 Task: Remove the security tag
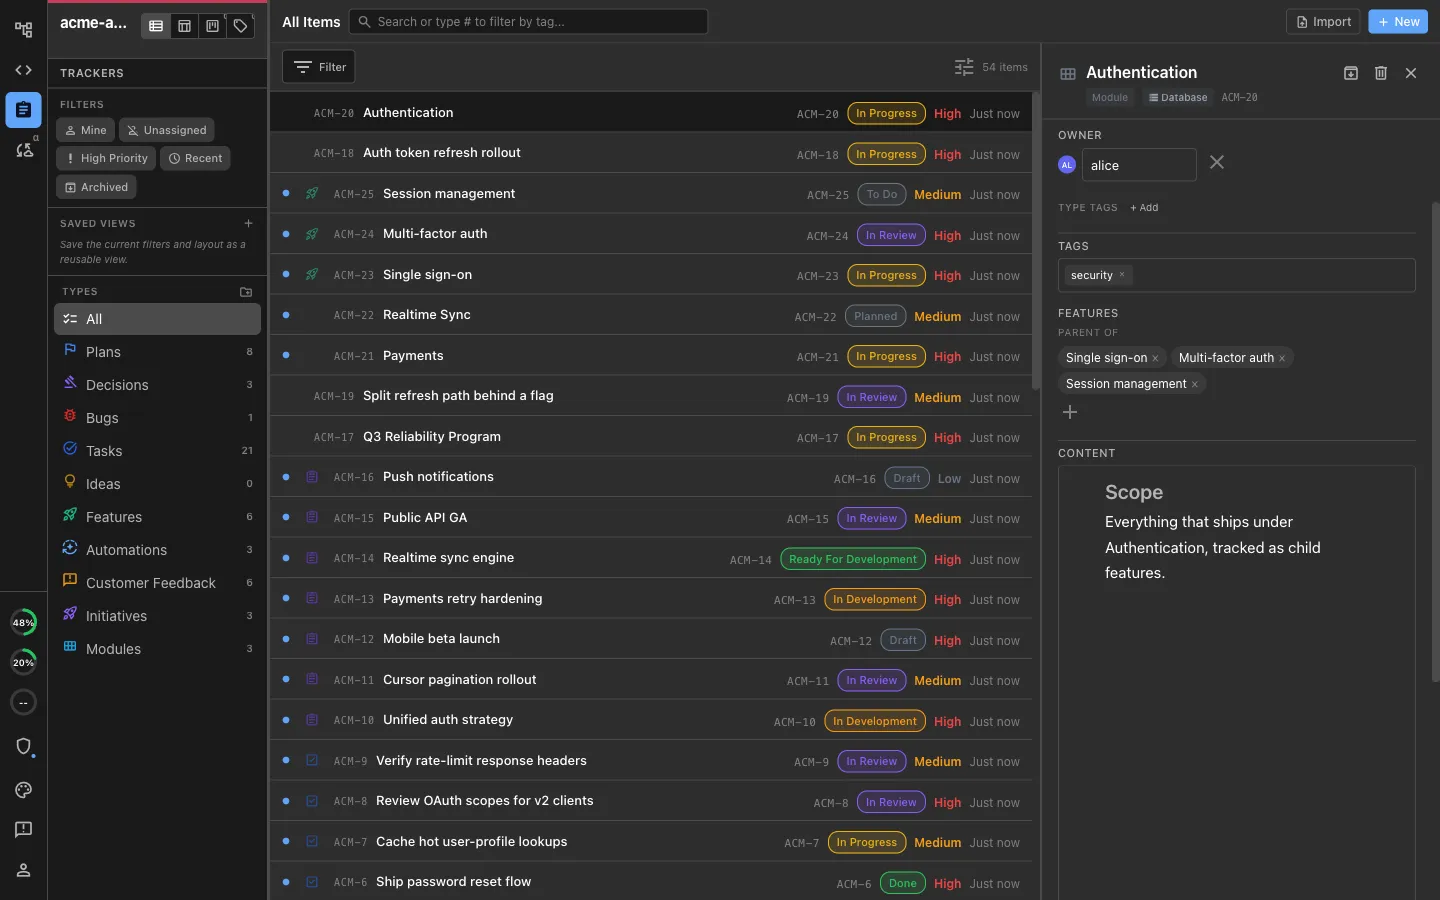pos(1122,275)
